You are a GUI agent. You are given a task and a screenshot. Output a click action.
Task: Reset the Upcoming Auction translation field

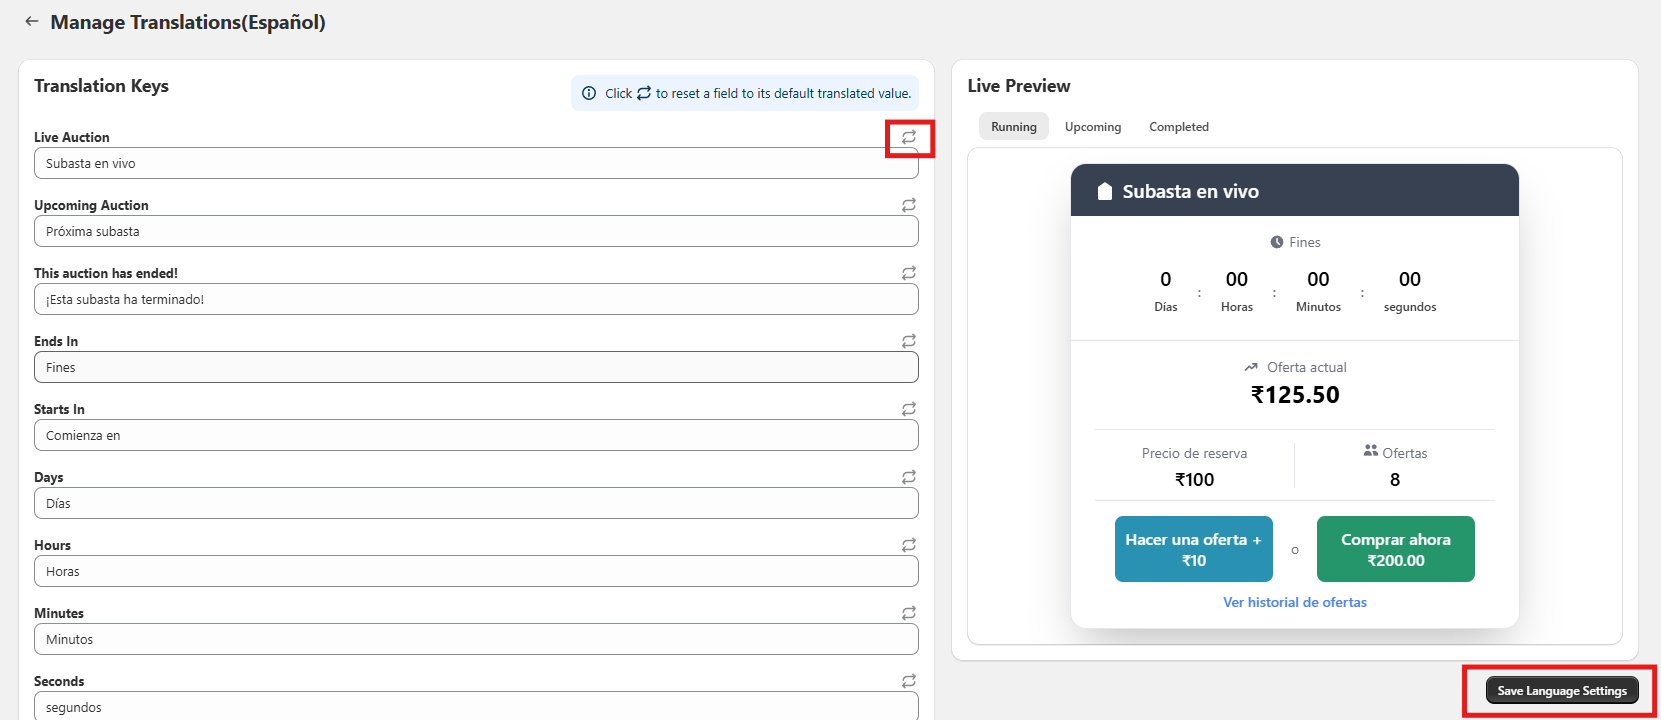908,205
